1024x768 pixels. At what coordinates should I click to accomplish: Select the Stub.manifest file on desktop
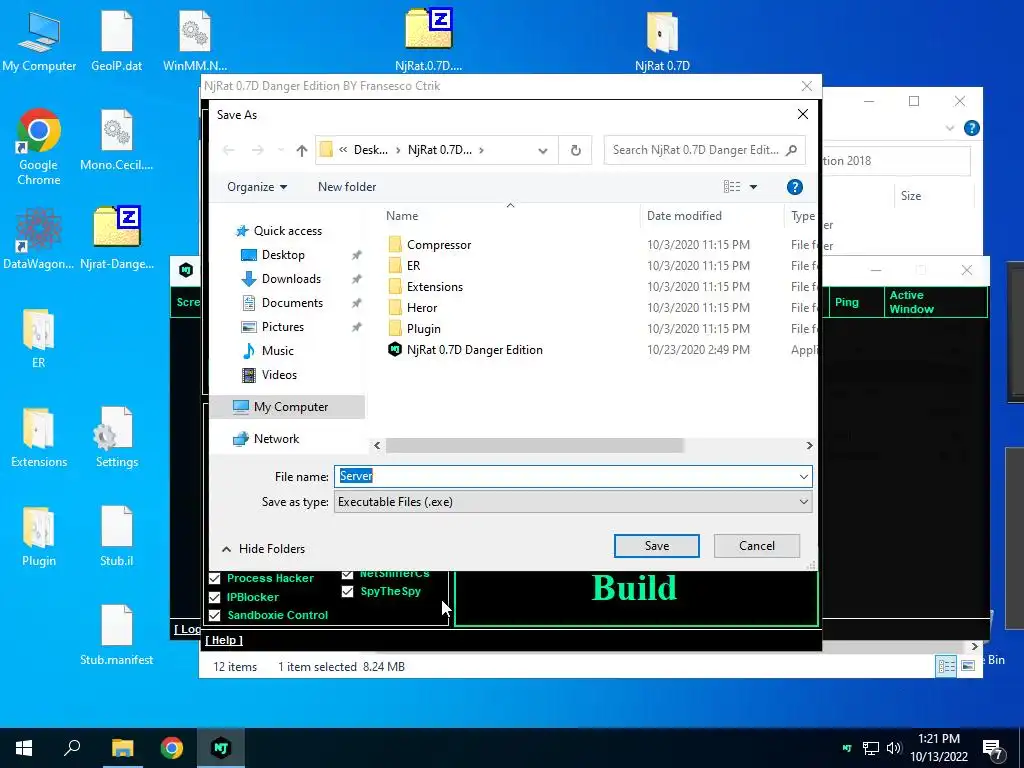(x=117, y=635)
